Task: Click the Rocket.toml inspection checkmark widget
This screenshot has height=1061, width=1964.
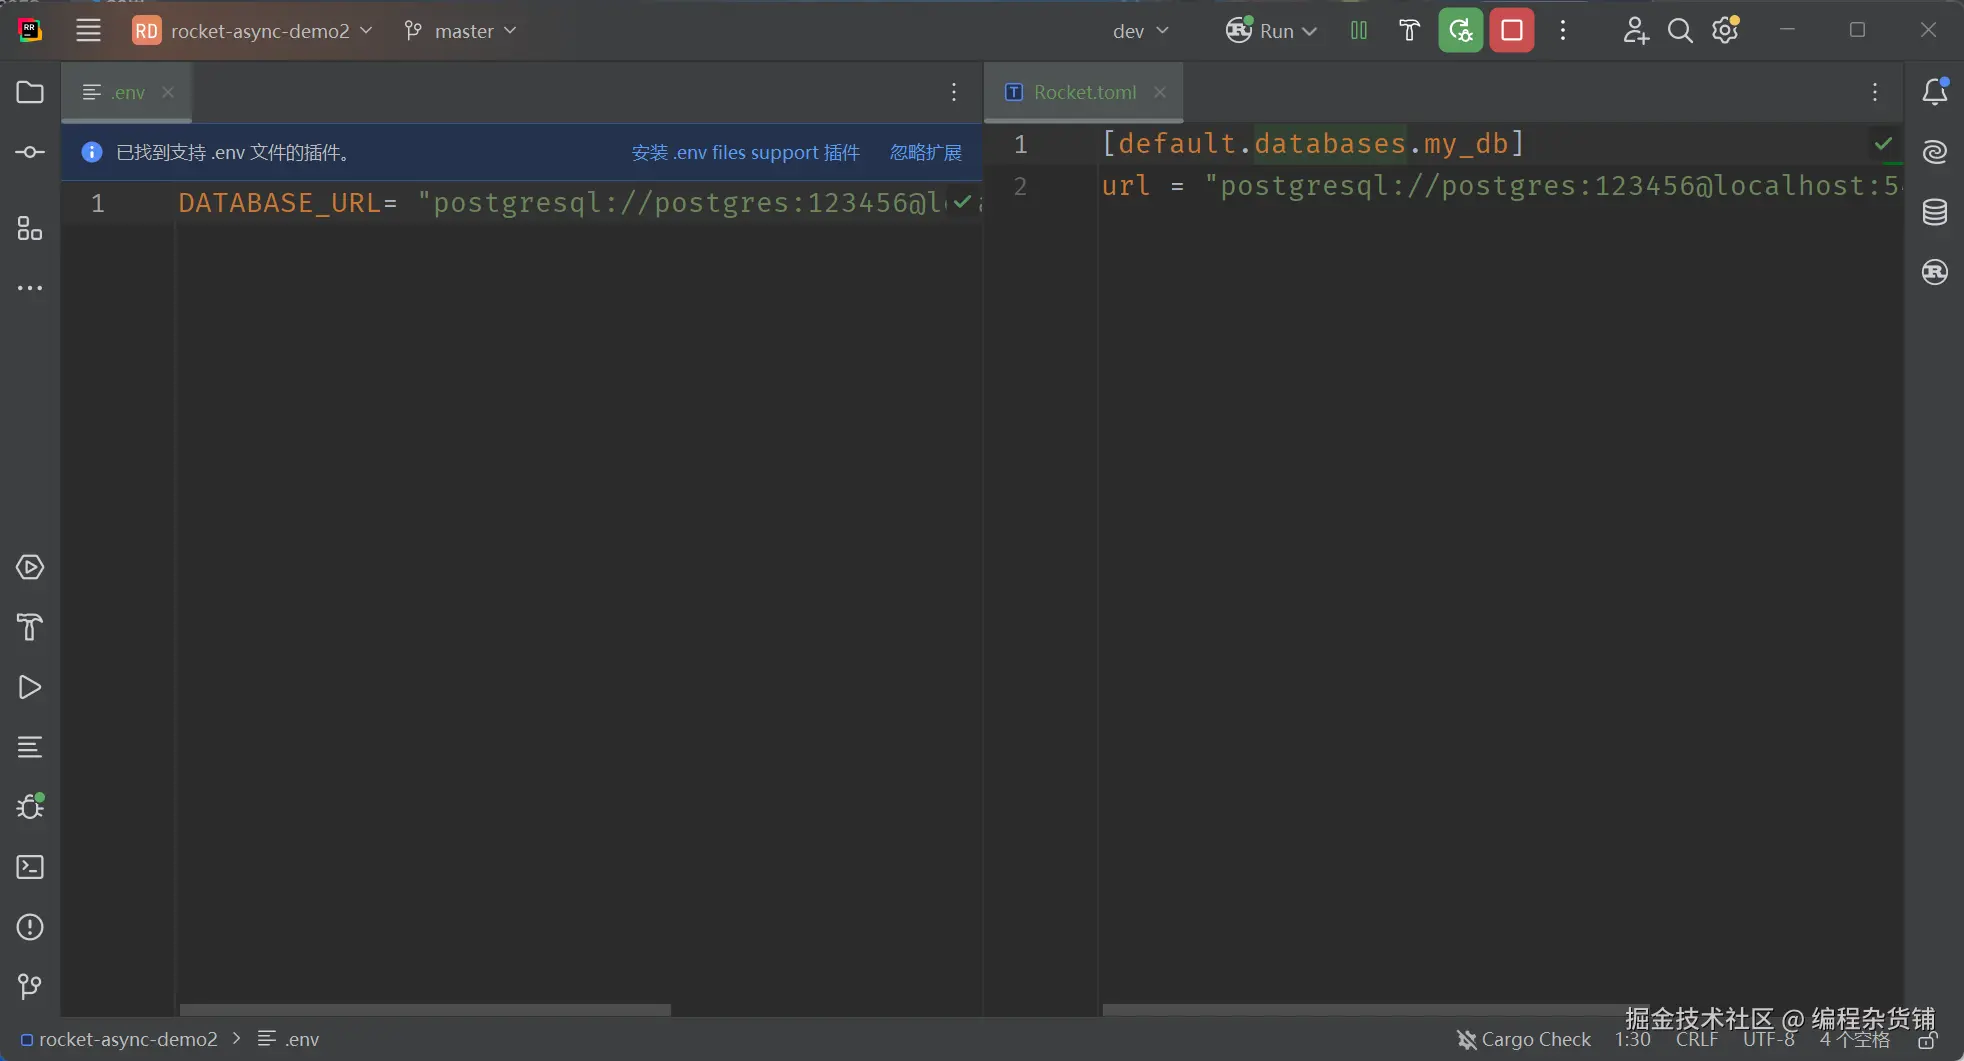Action: pyautogui.click(x=1883, y=144)
